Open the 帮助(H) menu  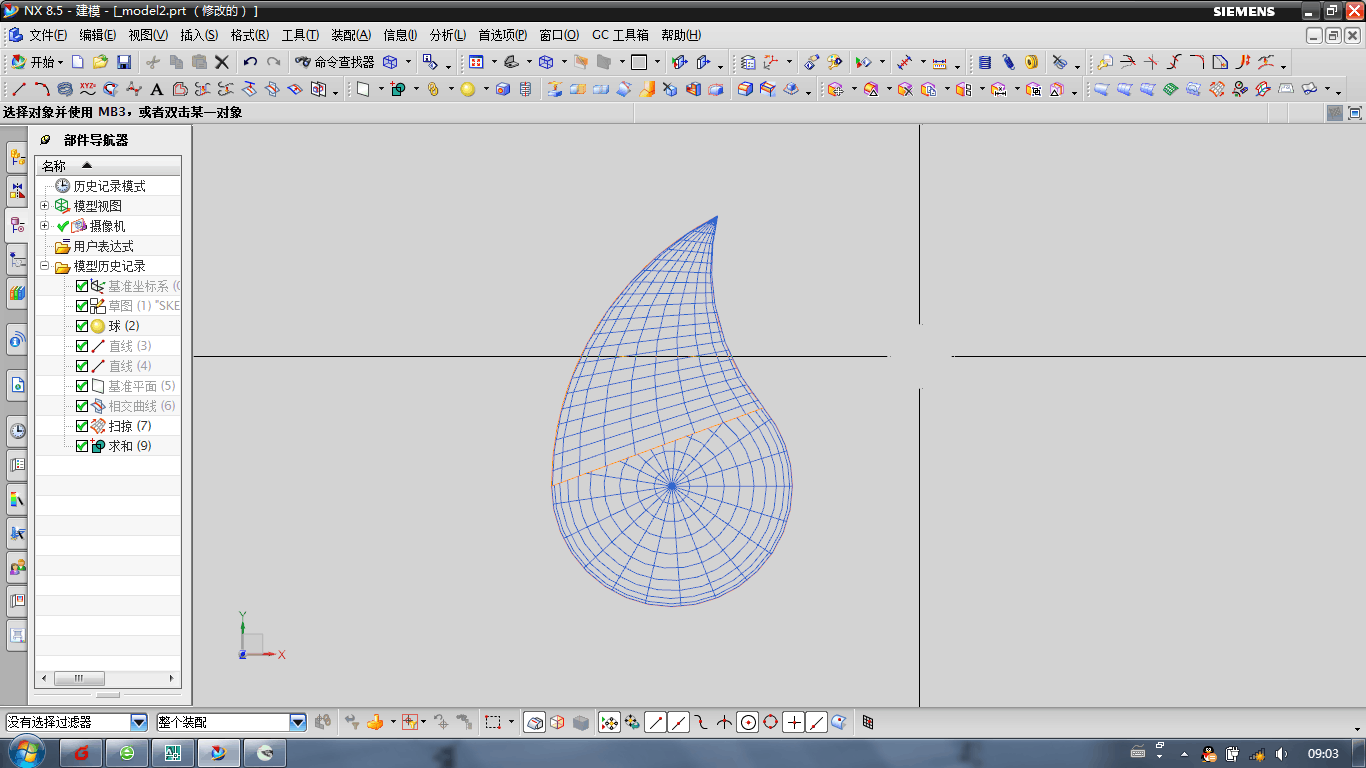pos(681,35)
